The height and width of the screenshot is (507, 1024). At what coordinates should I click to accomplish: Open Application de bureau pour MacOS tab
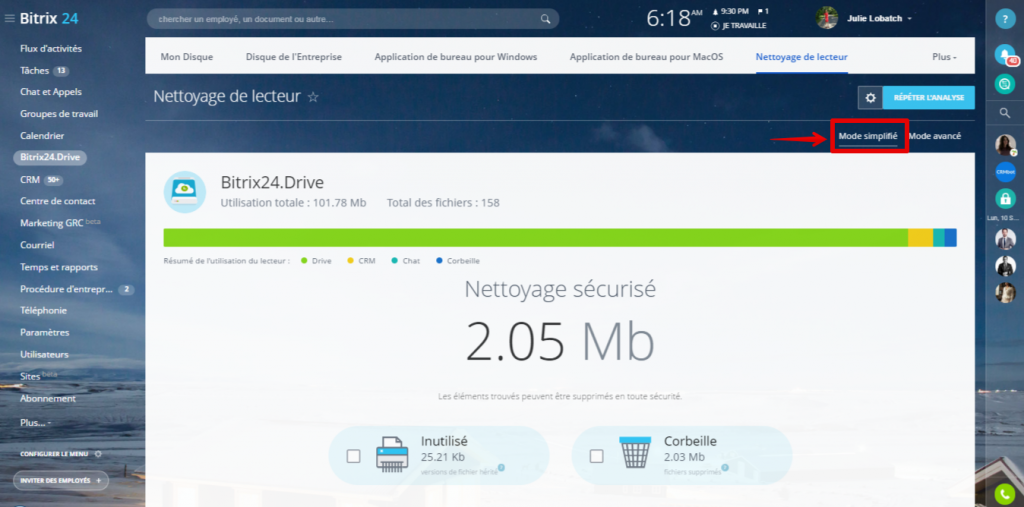tap(647, 57)
